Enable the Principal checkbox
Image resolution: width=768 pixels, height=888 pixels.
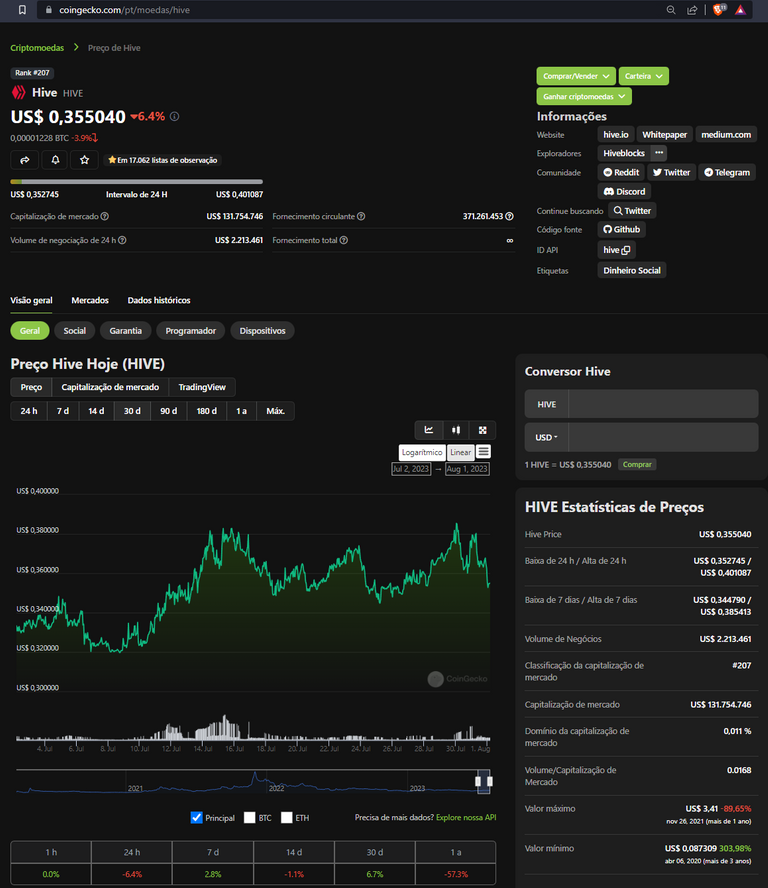(197, 817)
